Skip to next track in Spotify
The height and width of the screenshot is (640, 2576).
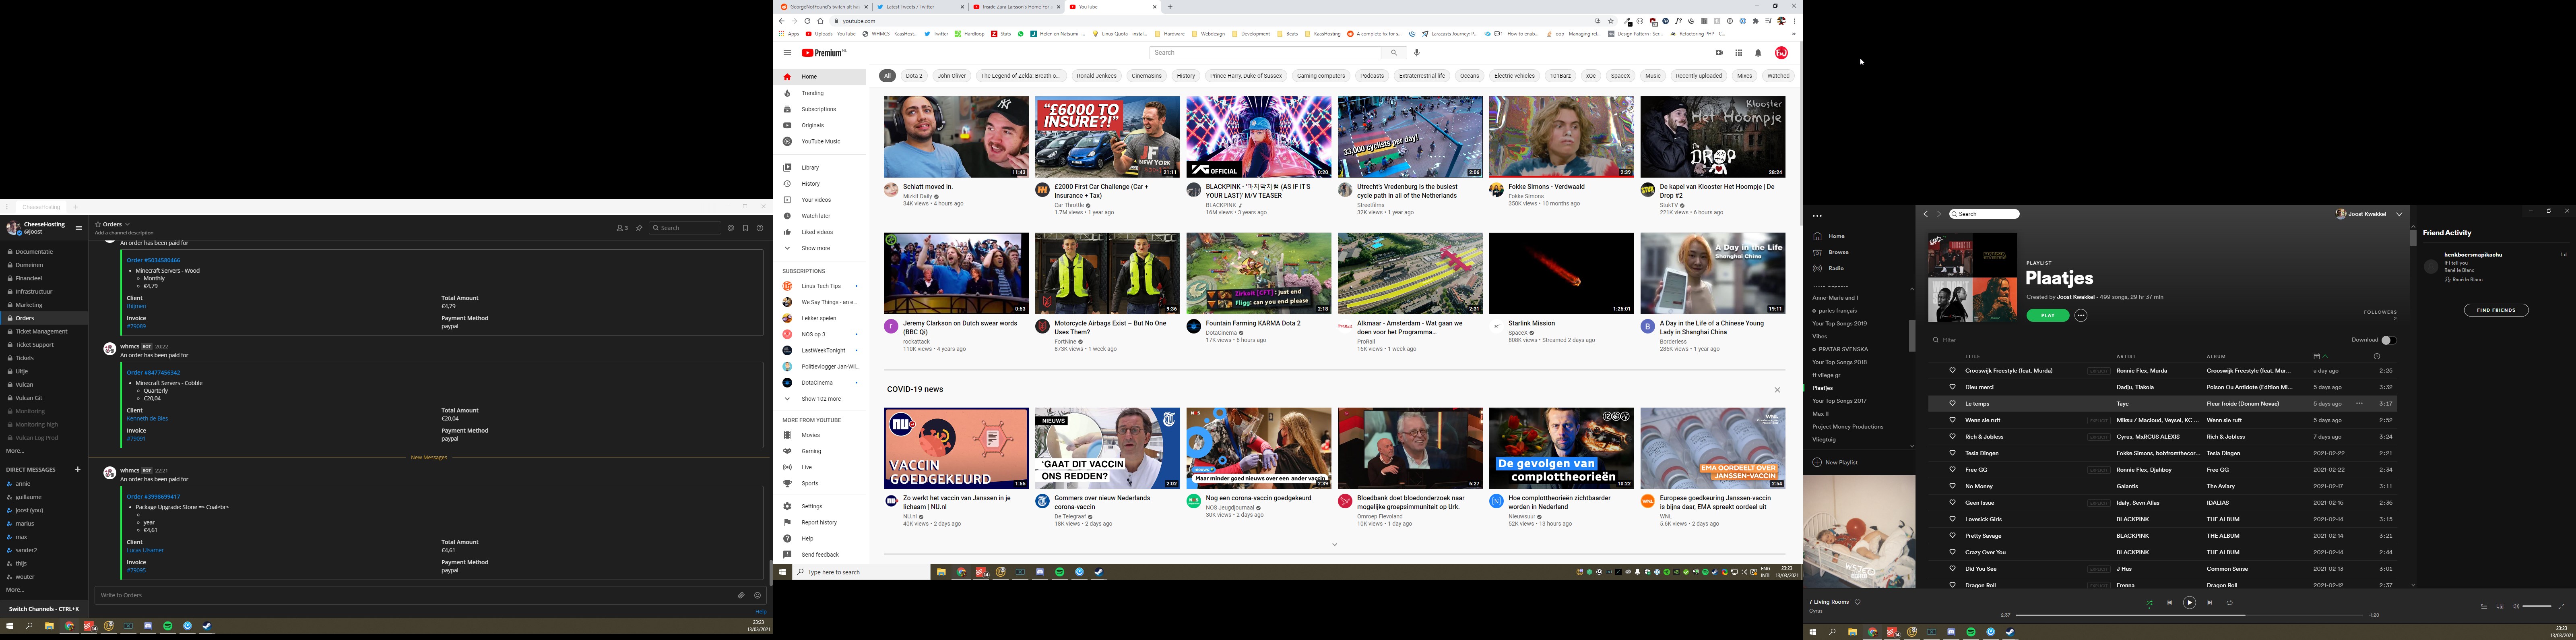click(x=2210, y=603)
